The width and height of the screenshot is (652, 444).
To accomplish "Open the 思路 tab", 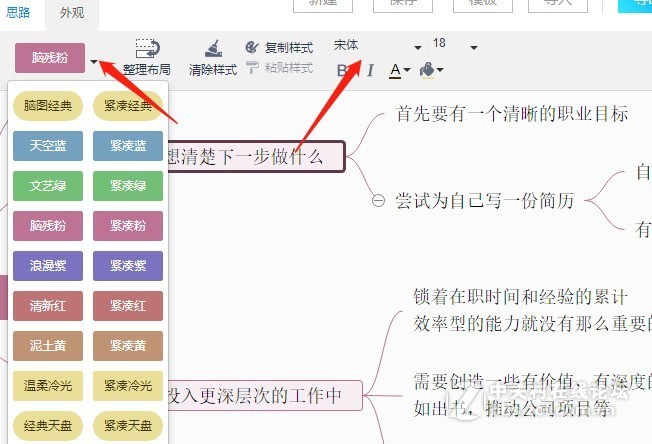I will click(18, 12).
